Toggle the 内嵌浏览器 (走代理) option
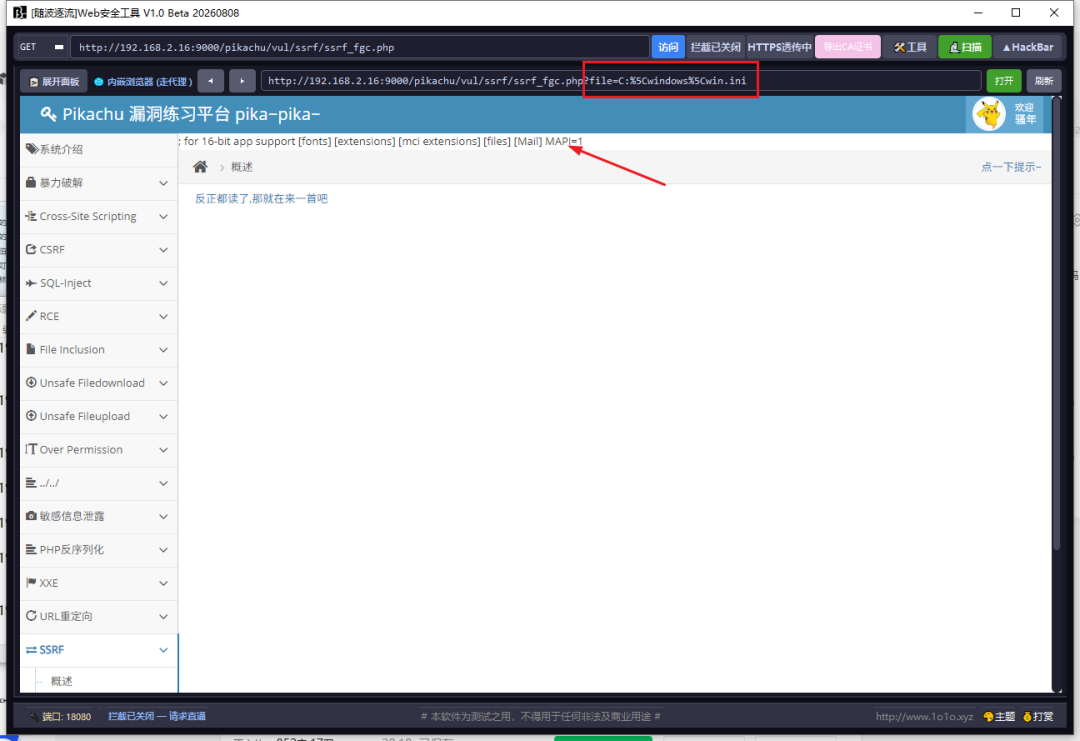The image size is (1080, 741). pos(143,81)
